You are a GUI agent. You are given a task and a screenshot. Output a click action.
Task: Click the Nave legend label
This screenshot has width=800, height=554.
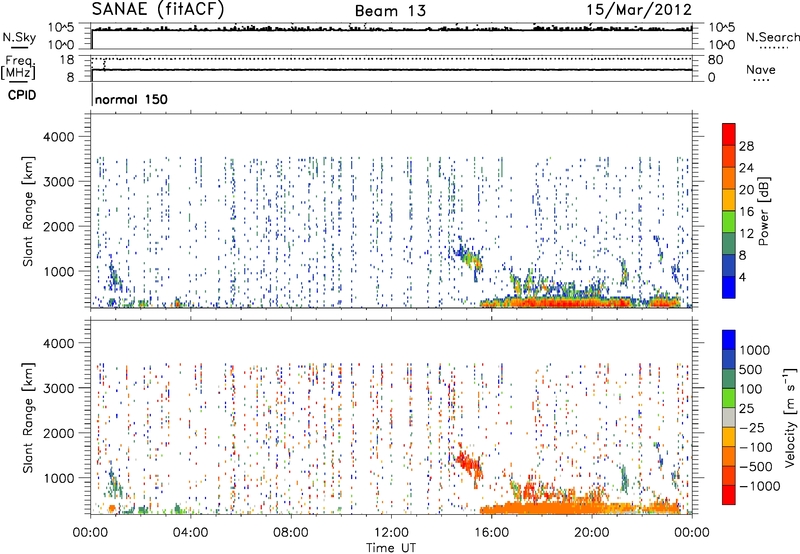761,69
